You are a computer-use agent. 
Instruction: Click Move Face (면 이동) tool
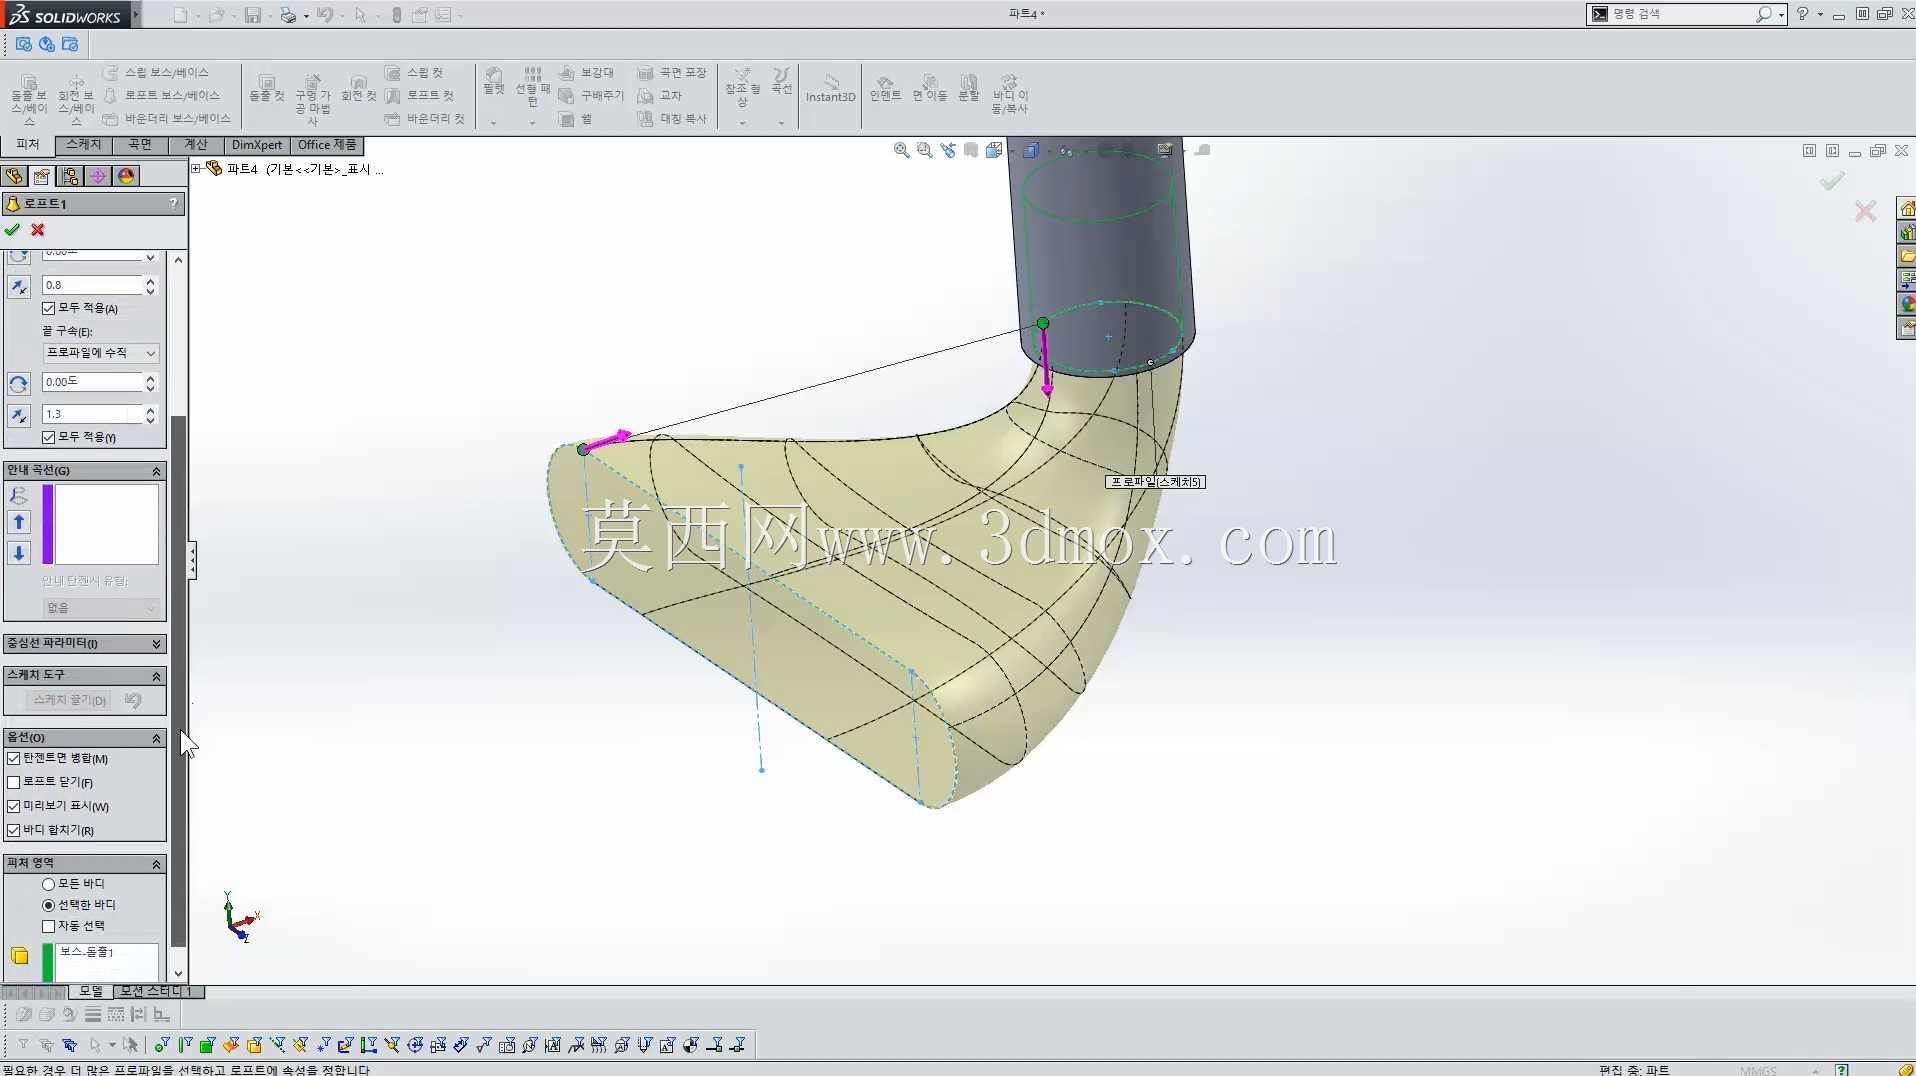(929, 88)
